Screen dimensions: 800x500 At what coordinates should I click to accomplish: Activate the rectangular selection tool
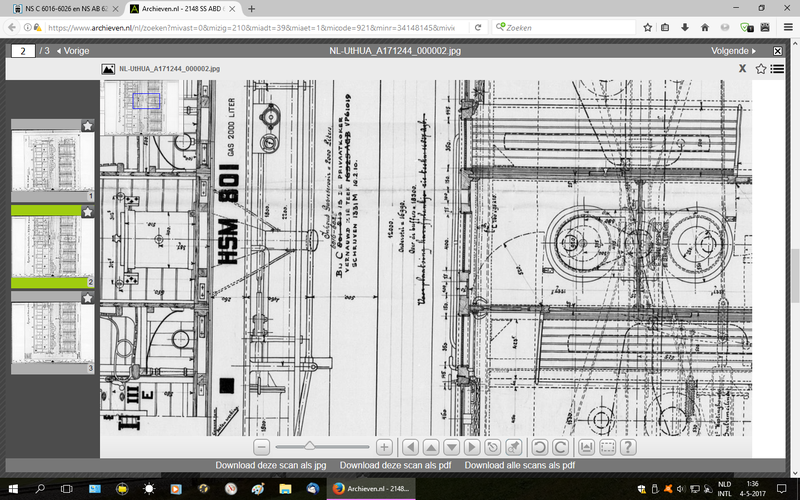coord(607,447)
